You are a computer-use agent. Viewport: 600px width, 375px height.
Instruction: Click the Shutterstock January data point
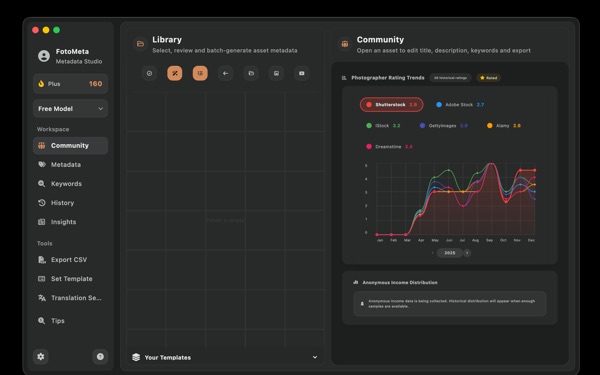(x=377, y=234)
